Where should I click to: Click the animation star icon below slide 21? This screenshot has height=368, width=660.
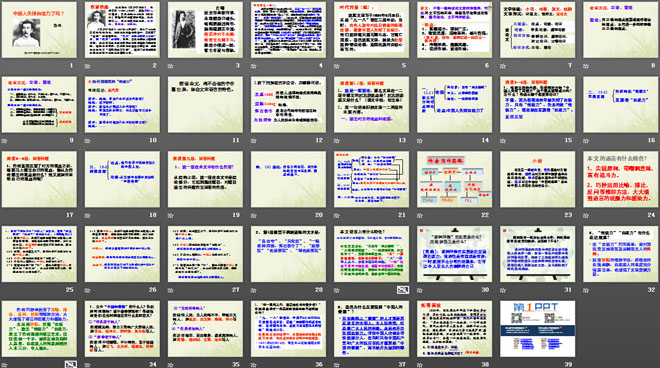pyautogui.click(x=337, y=216)
